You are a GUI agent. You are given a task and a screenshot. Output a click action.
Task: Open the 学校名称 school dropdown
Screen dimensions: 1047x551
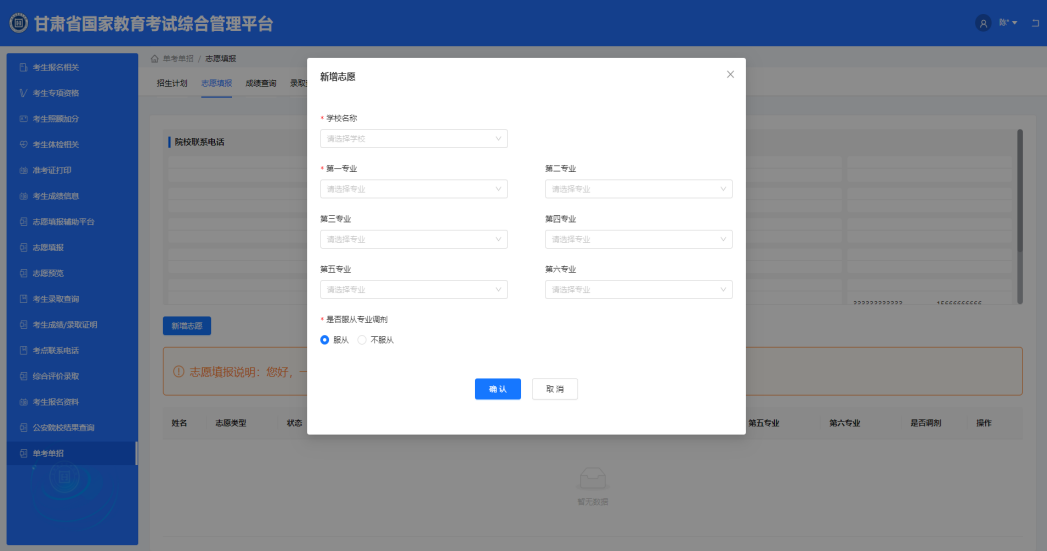pyautogui.click(x=414, y=139)
